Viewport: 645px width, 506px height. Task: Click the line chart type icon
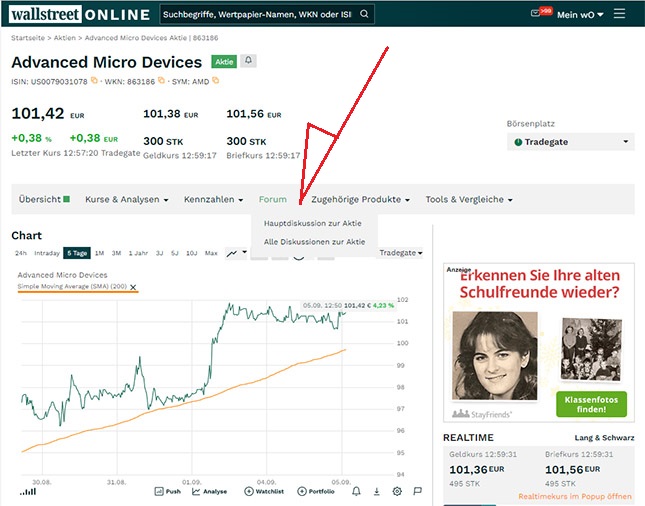tap(232, 253)
